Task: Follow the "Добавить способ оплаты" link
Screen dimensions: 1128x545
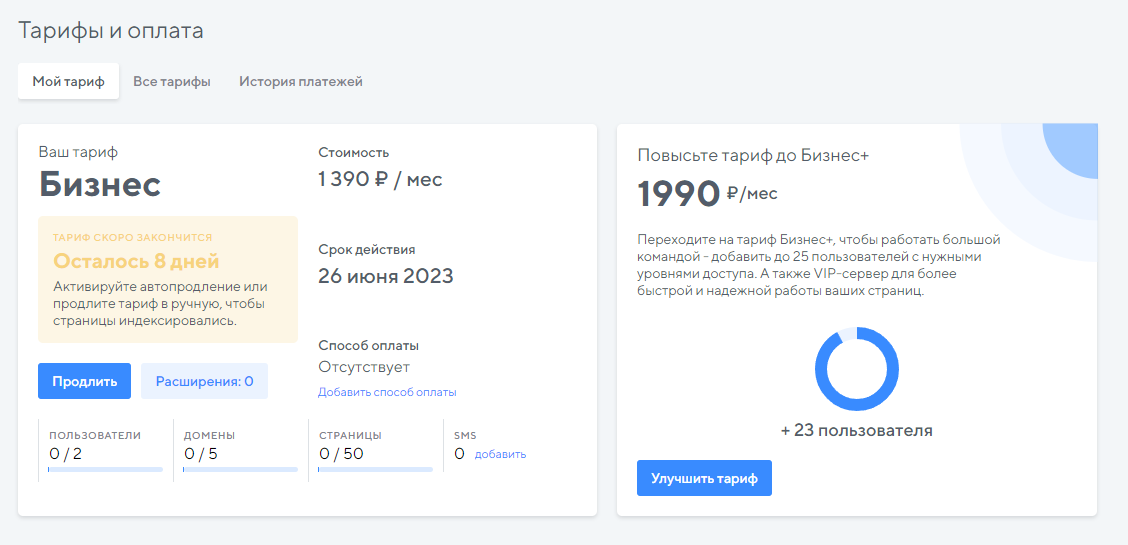Action: click(387, 392)
